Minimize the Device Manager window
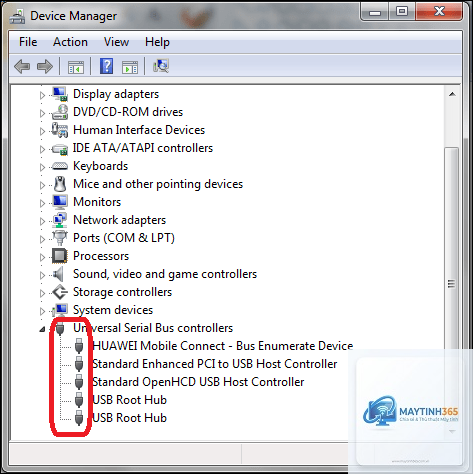473x474 pixels. (x=375, y=12)
